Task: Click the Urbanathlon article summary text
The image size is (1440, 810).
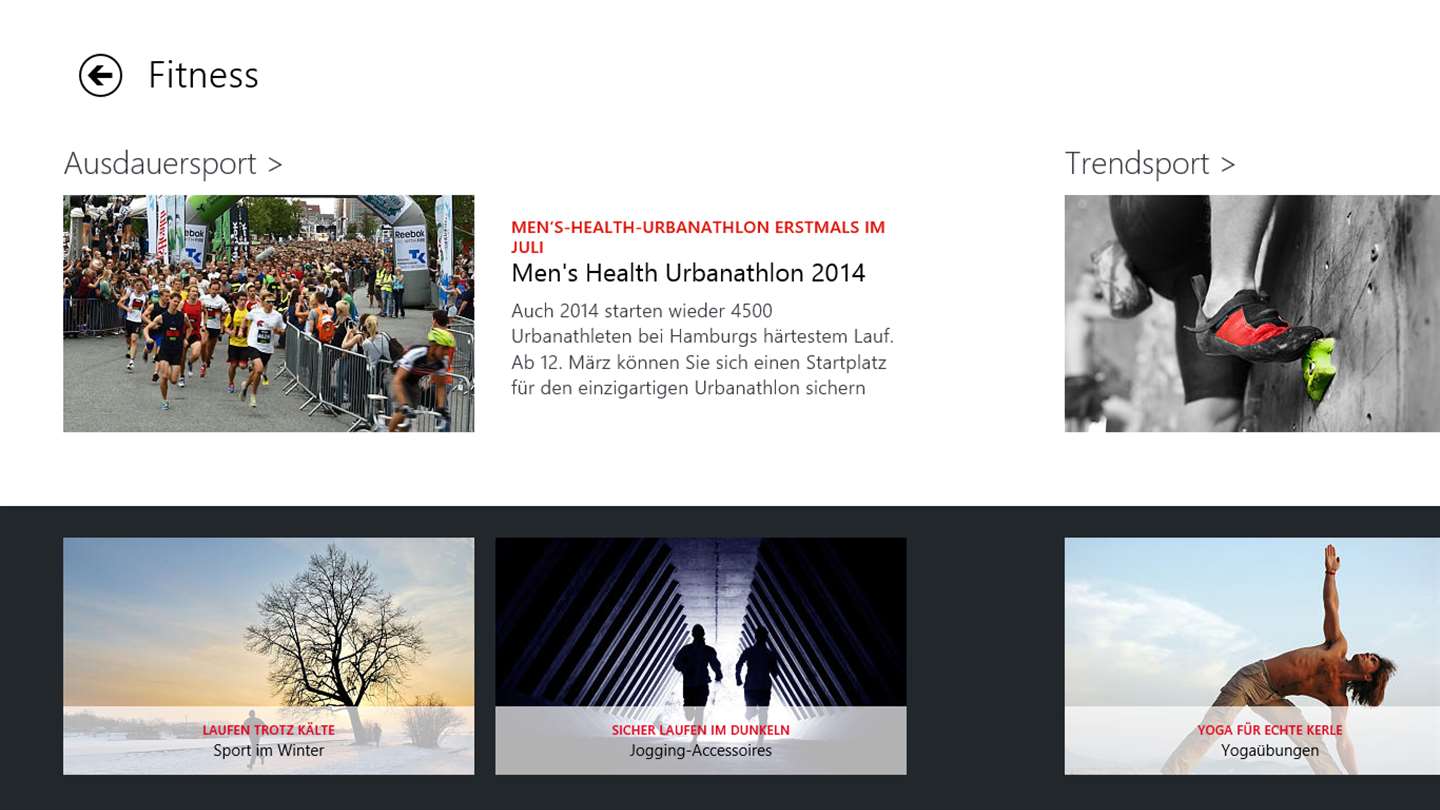Action: coord(702,349)
